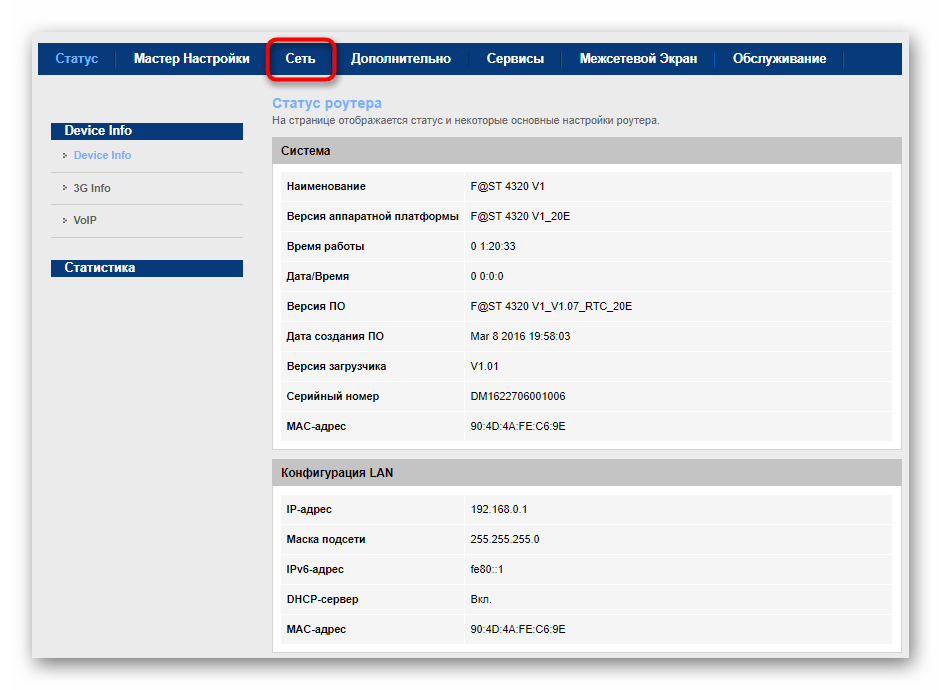This screenshot has height=690, width=941.
Task: Click the arrow bullet beside Device Info link
Action: [x=65, y=155]
